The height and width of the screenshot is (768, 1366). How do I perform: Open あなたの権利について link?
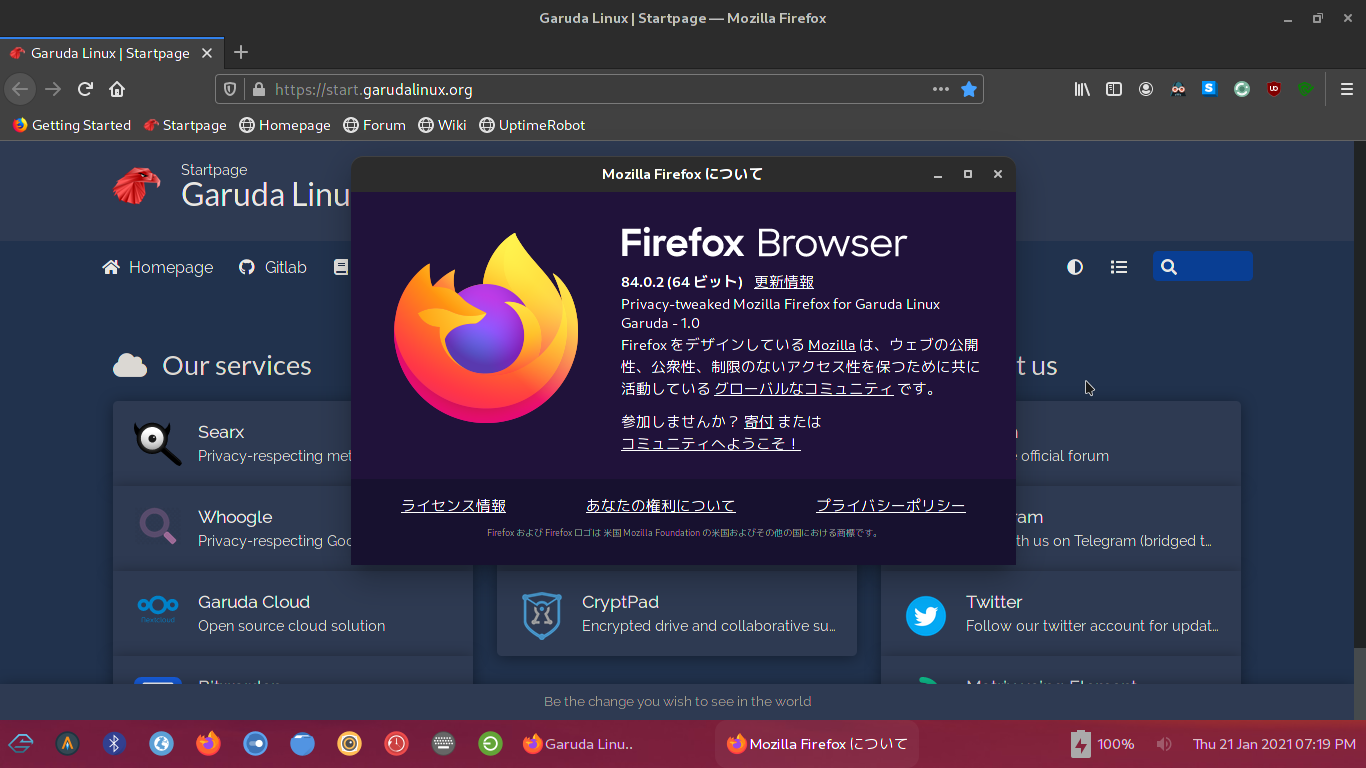coord(661,506)
